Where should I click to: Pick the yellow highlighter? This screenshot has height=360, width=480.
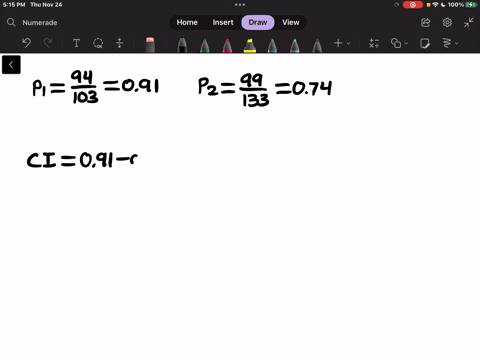click(250, 46)
